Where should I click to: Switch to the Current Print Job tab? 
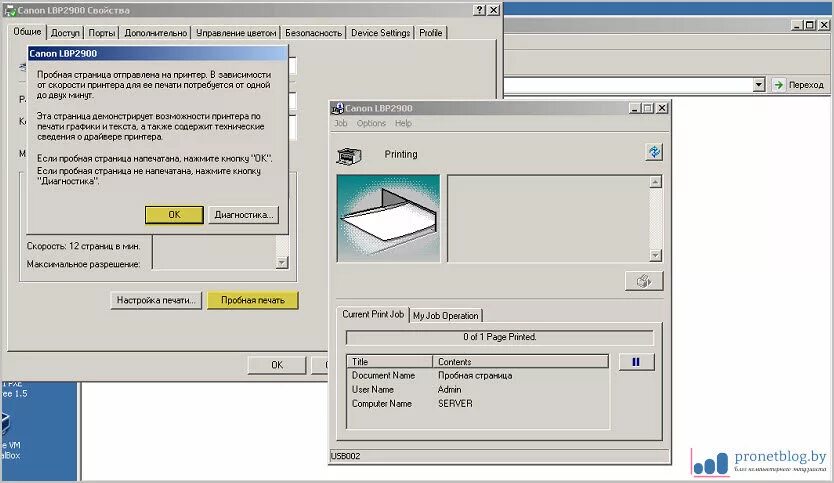pos(373,314)
